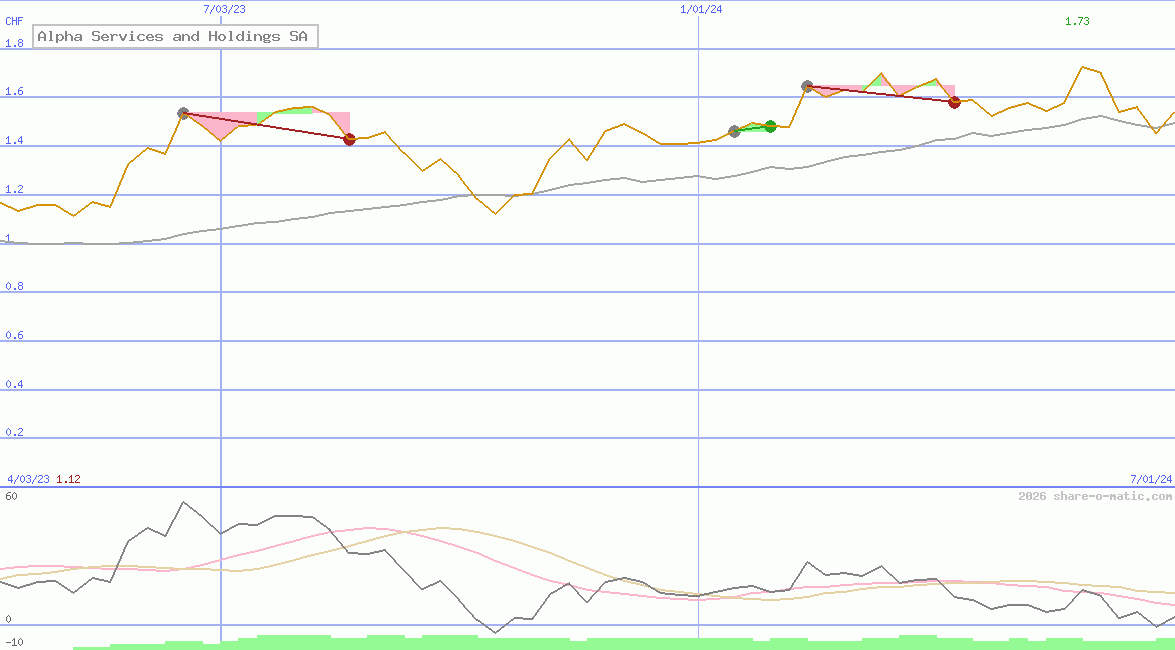Click the 1/01/24 date label
The width and height of the screenshot is (1175, 650).
[x=701, y=9]
